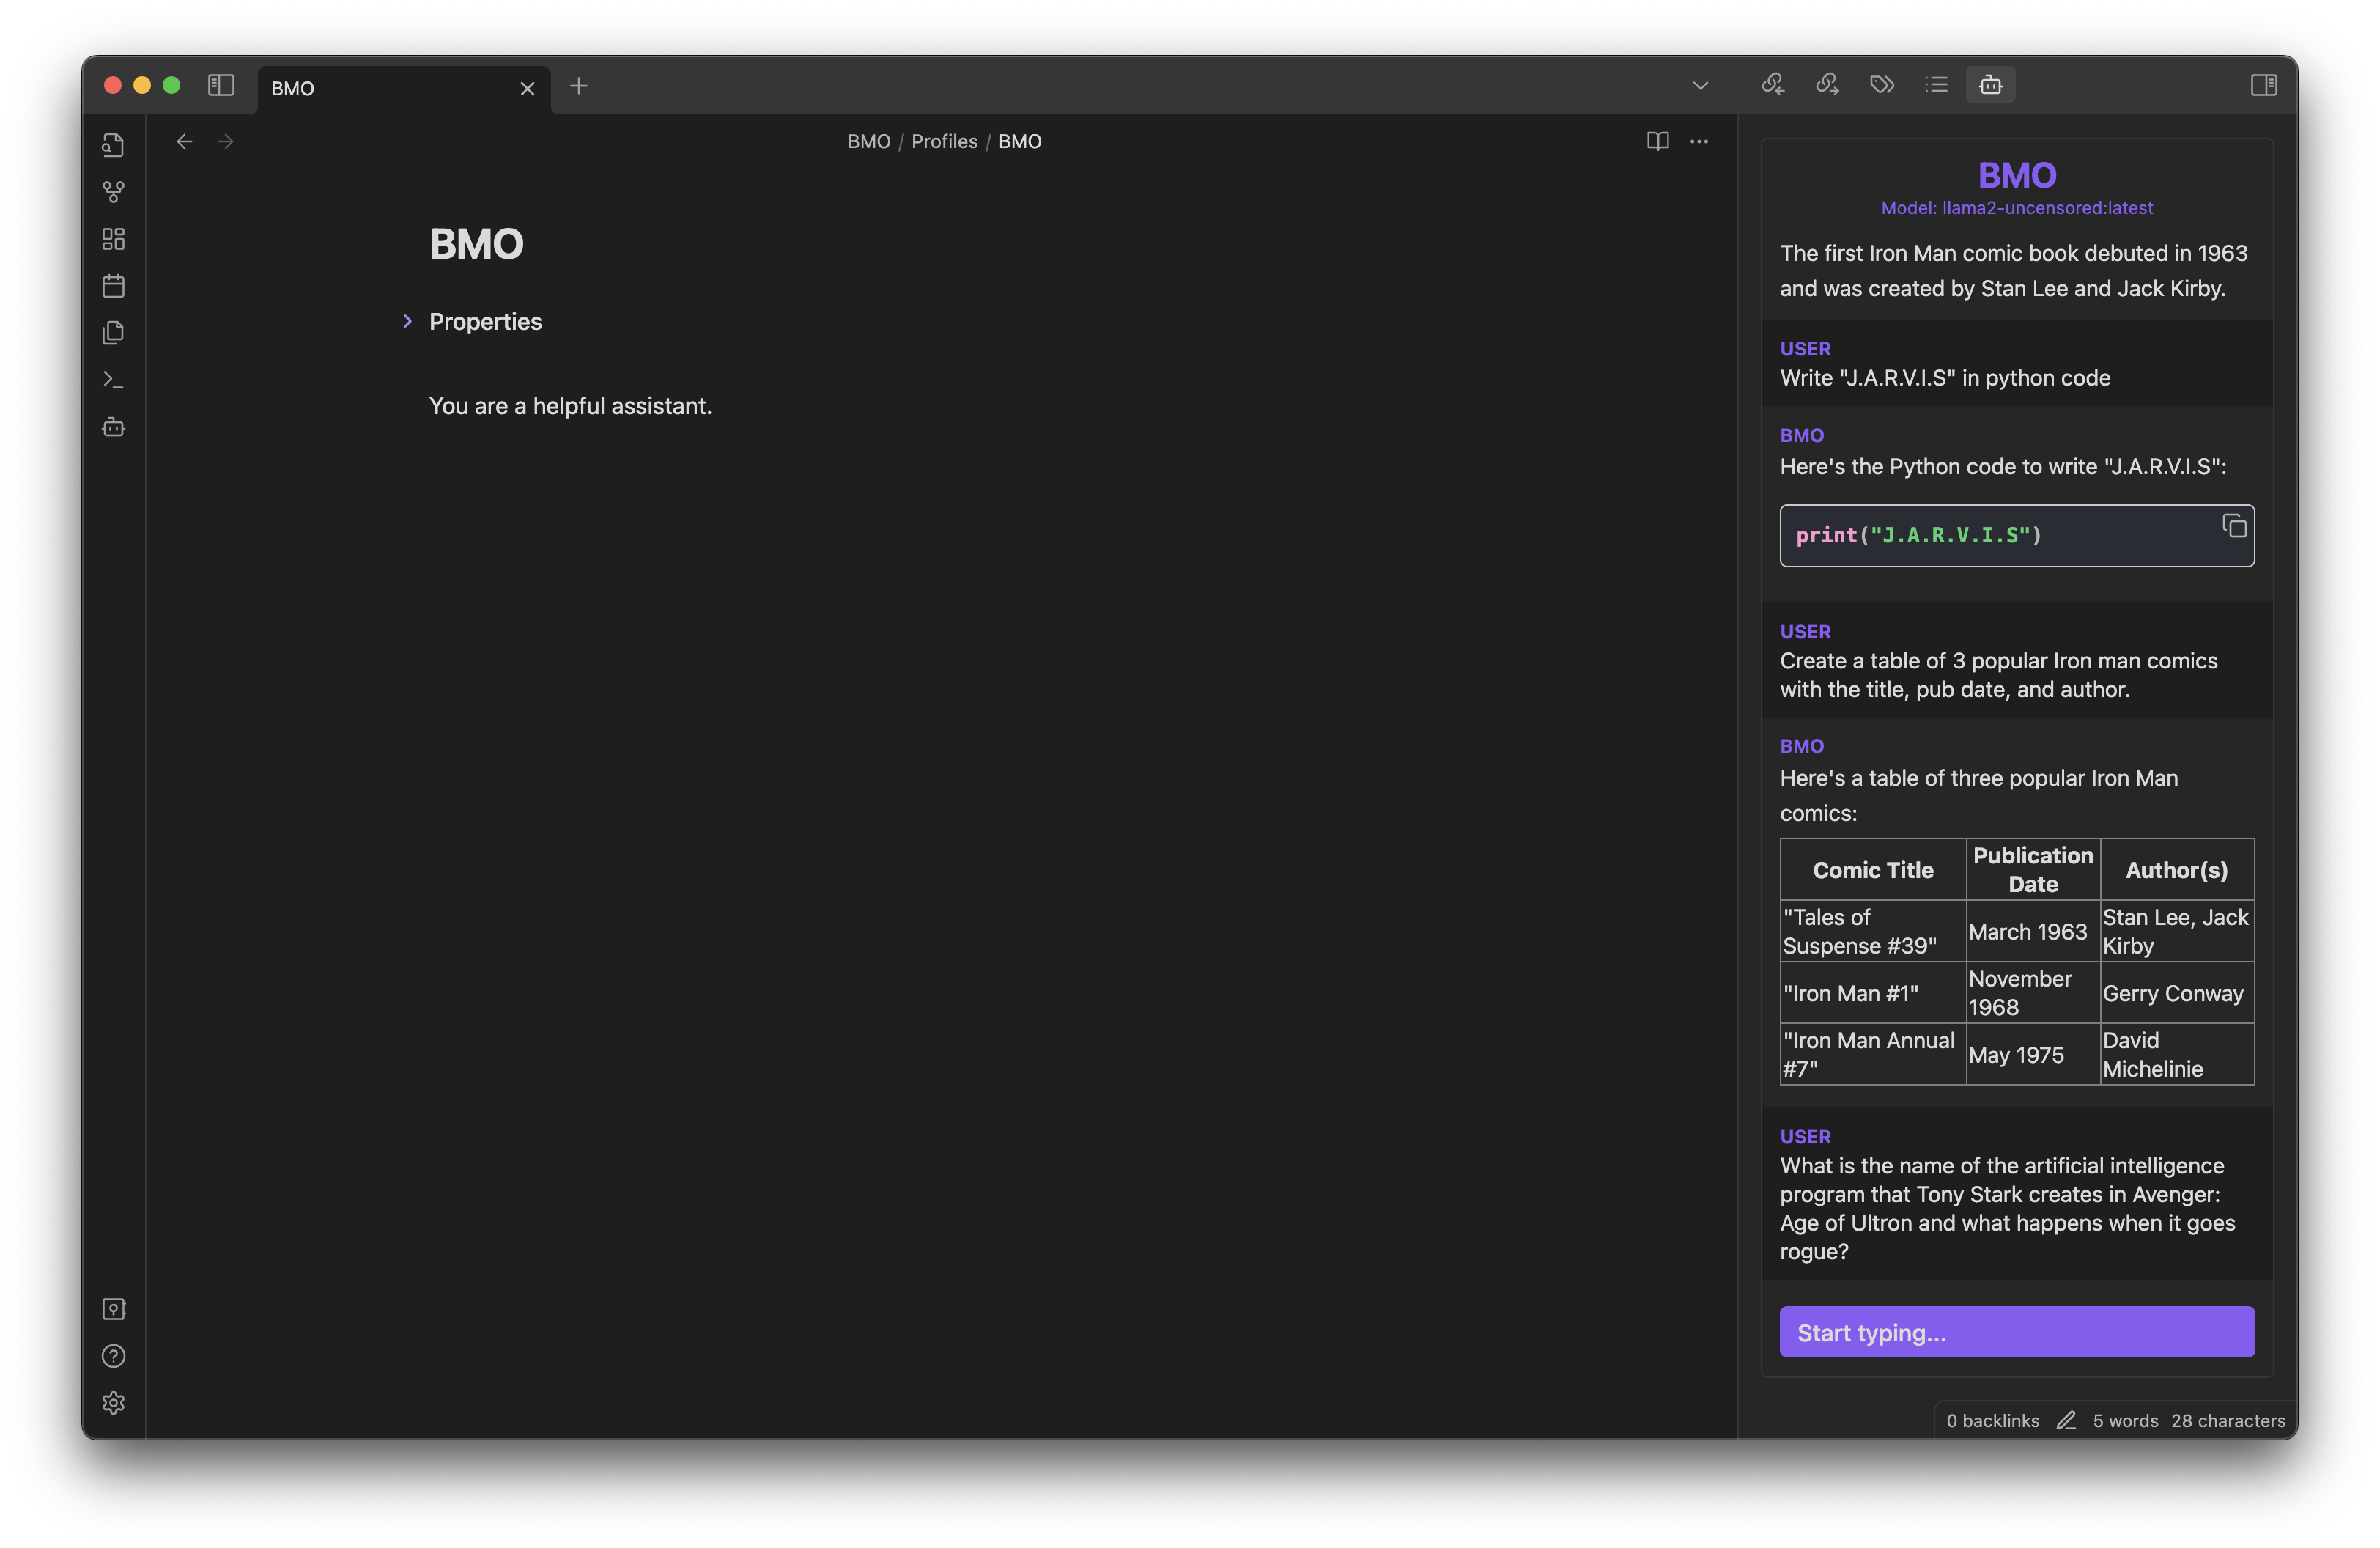Click the 'Stan Lee, Jack Kirby' table cell

pyautogui.click(x=2177, y=932)
